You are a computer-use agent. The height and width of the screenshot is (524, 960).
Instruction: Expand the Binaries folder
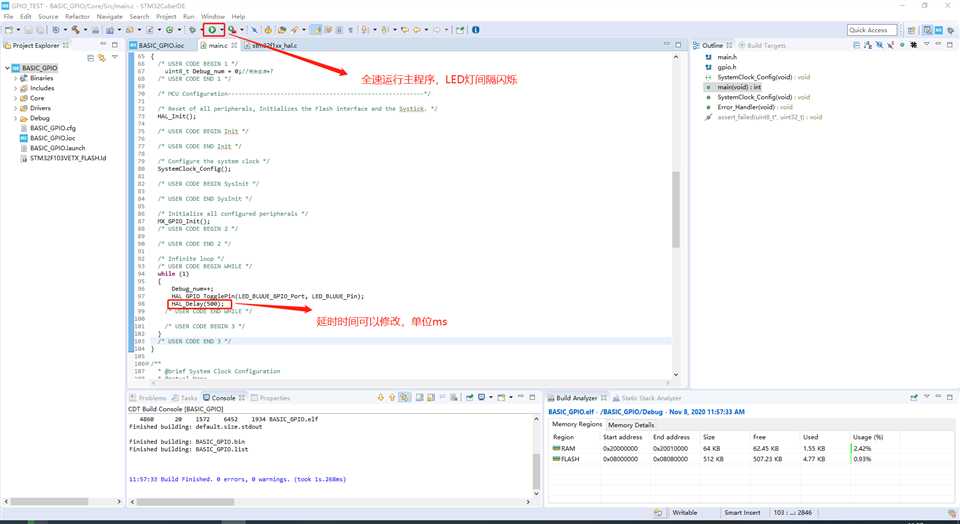(15, 78)
